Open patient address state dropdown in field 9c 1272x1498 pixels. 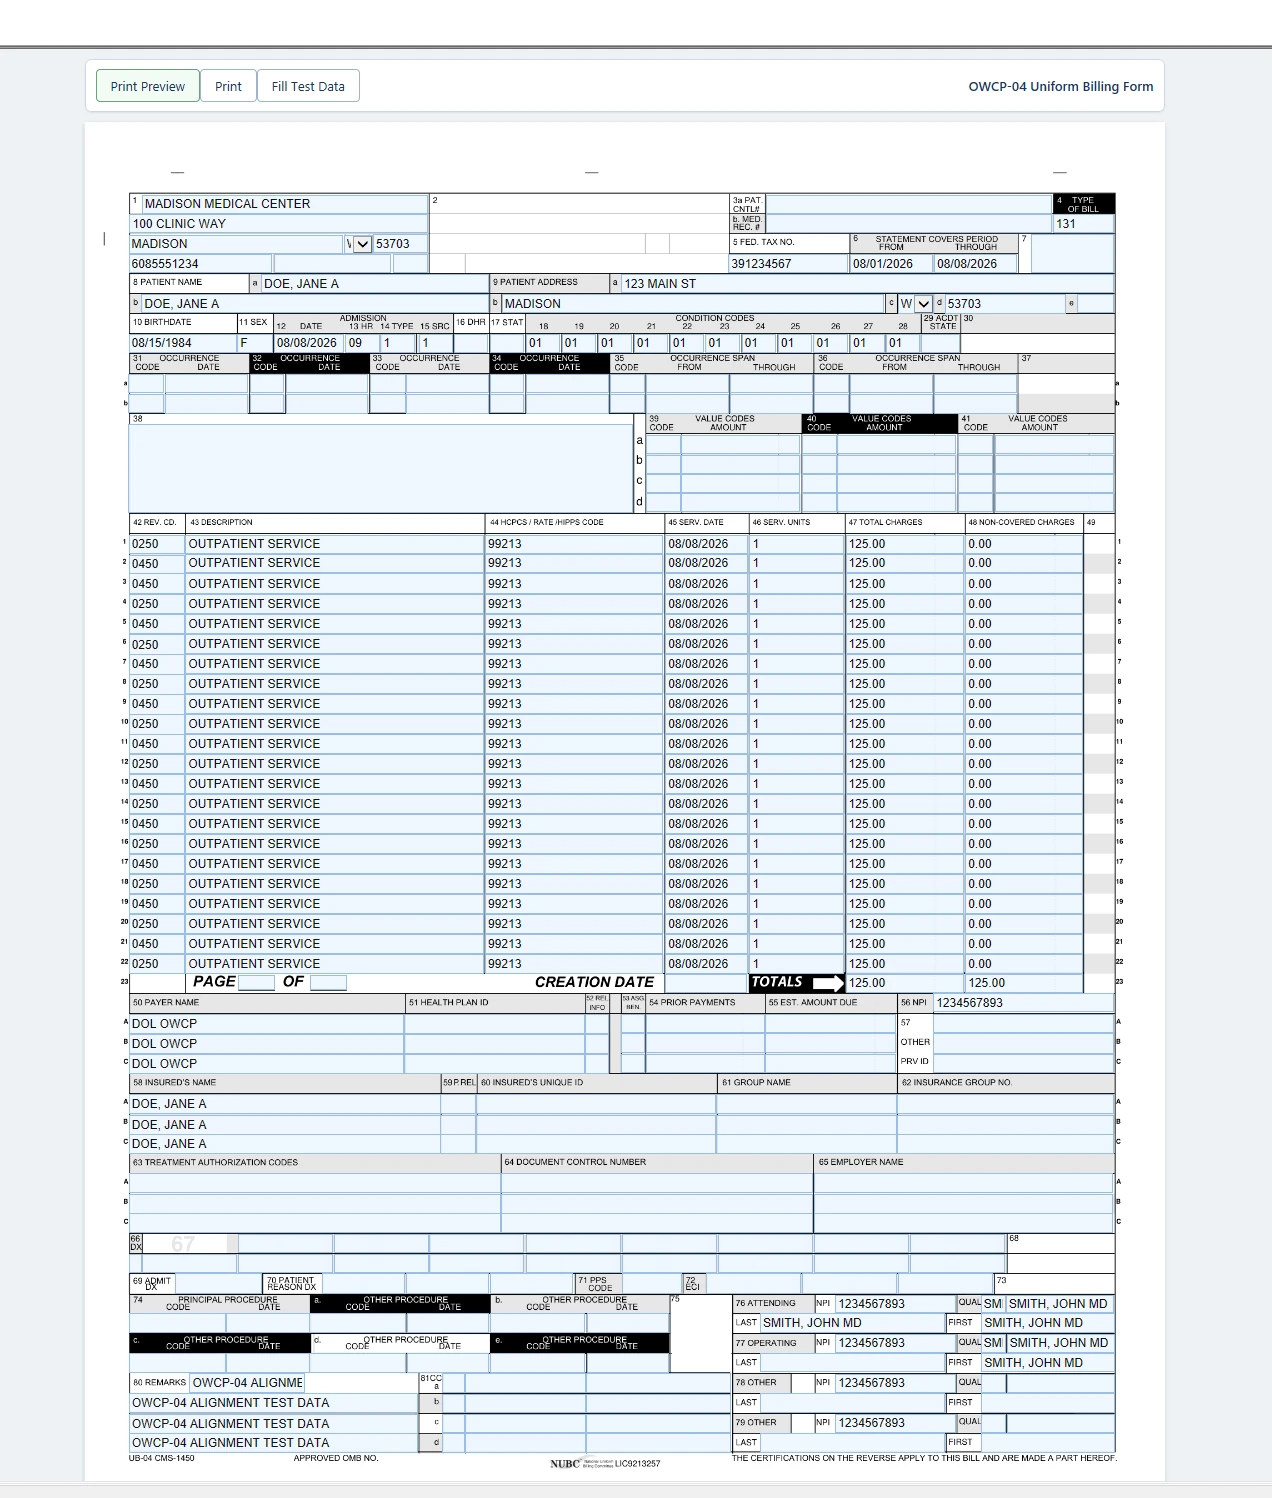[916, 303]
